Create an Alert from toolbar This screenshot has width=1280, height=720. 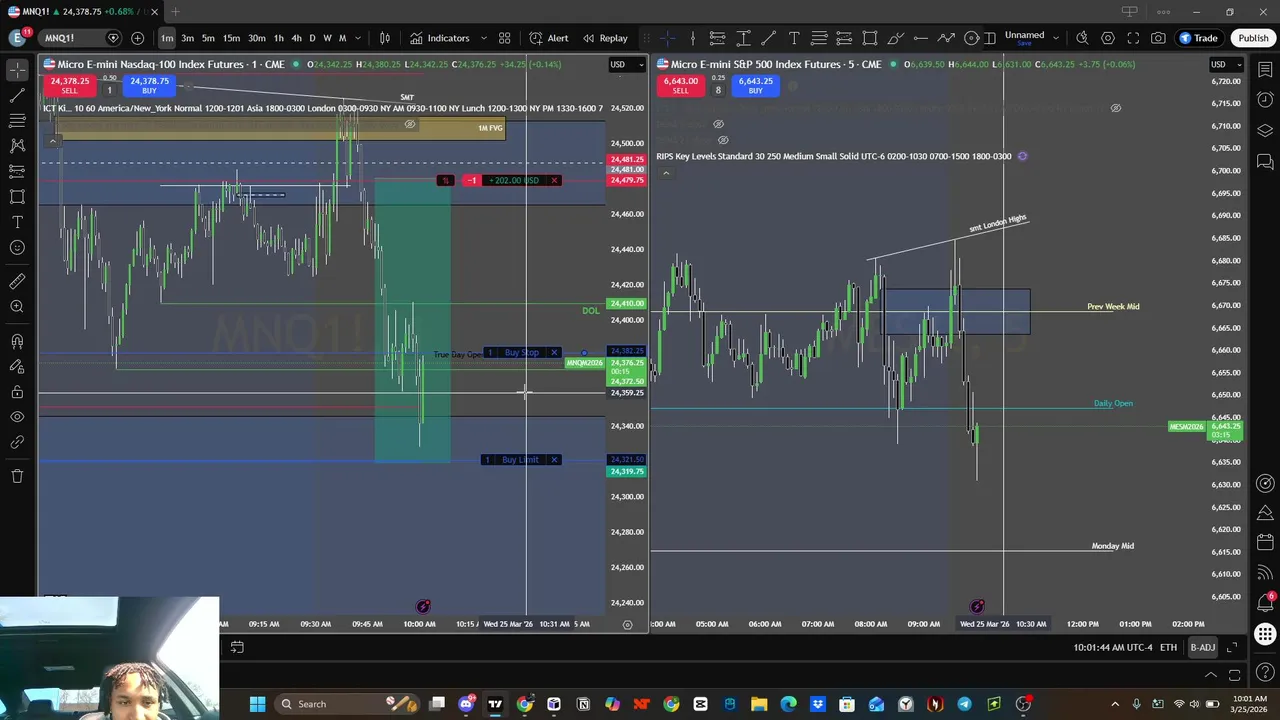click(549, 38)
